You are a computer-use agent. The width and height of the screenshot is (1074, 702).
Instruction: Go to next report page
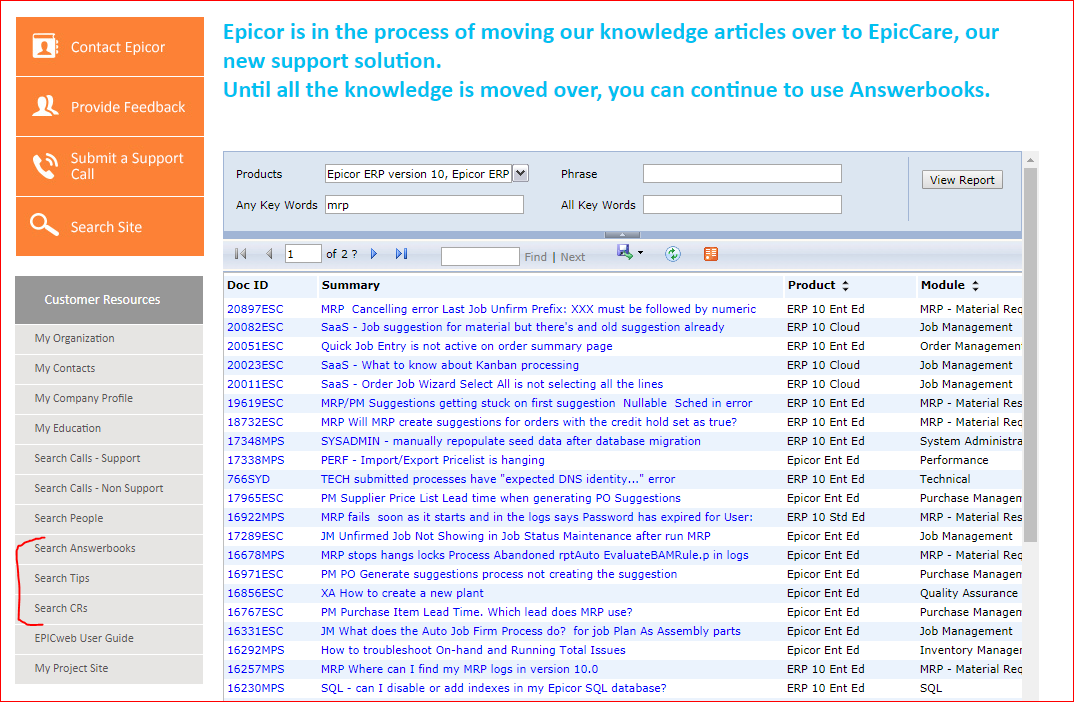[374, 254]
